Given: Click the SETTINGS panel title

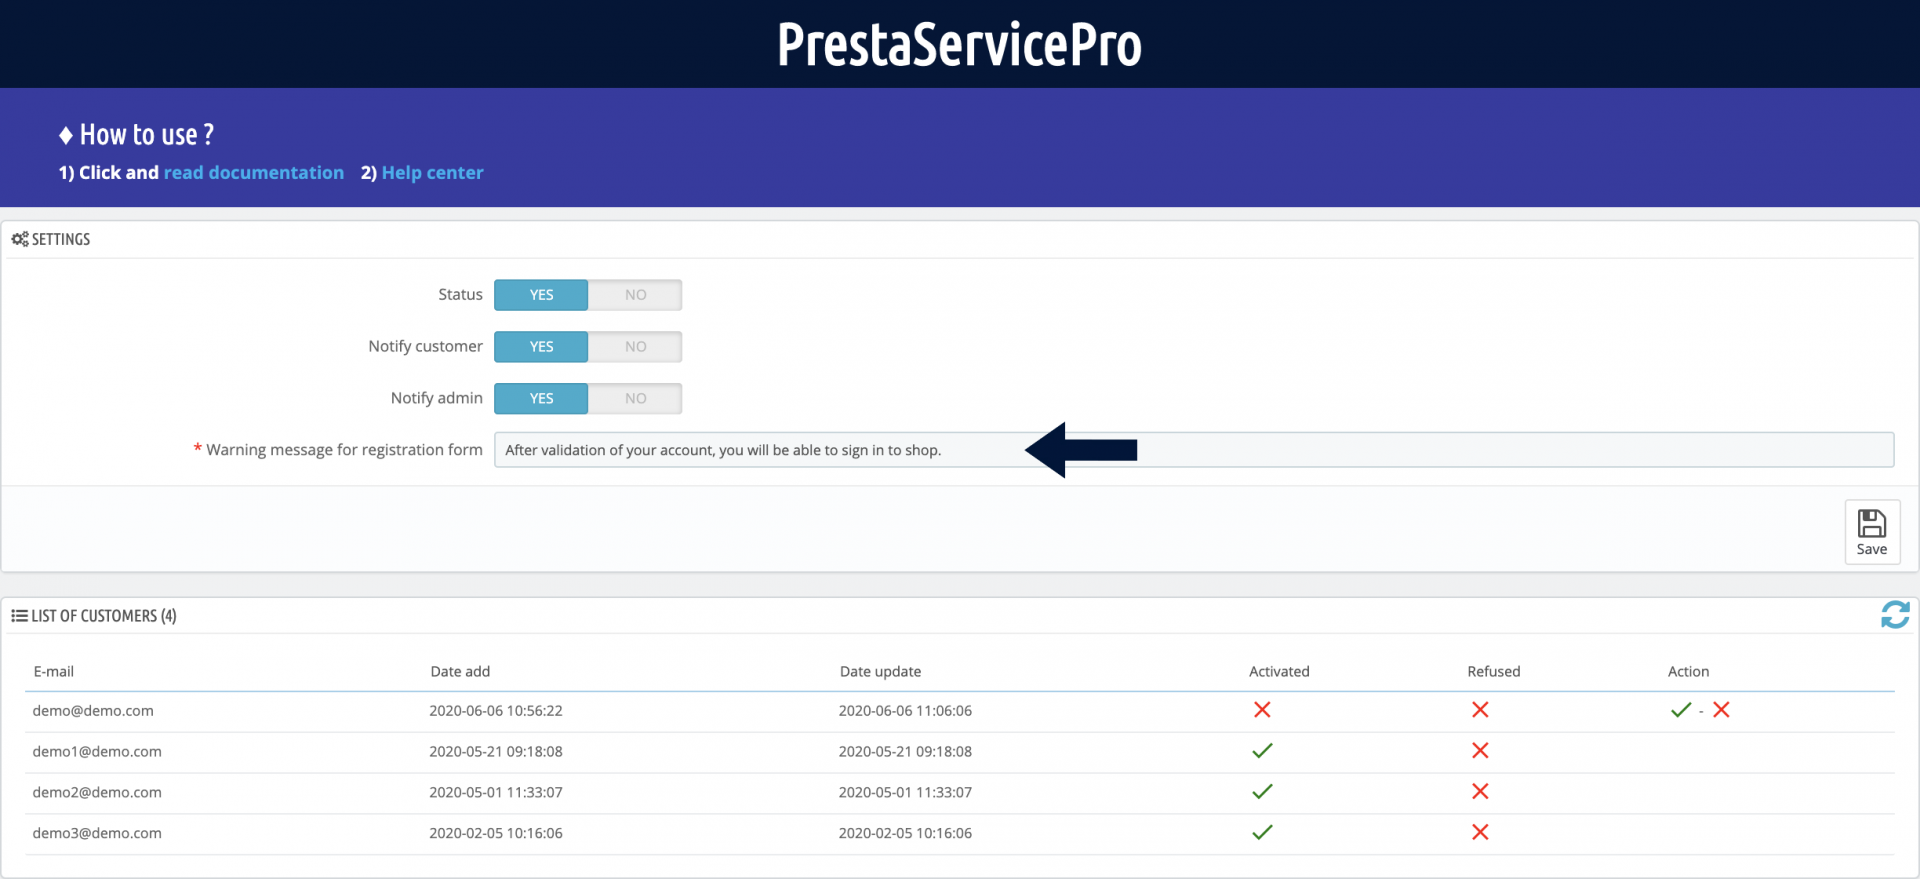Looking at the screenshot, I should pyautogui.click(x=61, y=239).
